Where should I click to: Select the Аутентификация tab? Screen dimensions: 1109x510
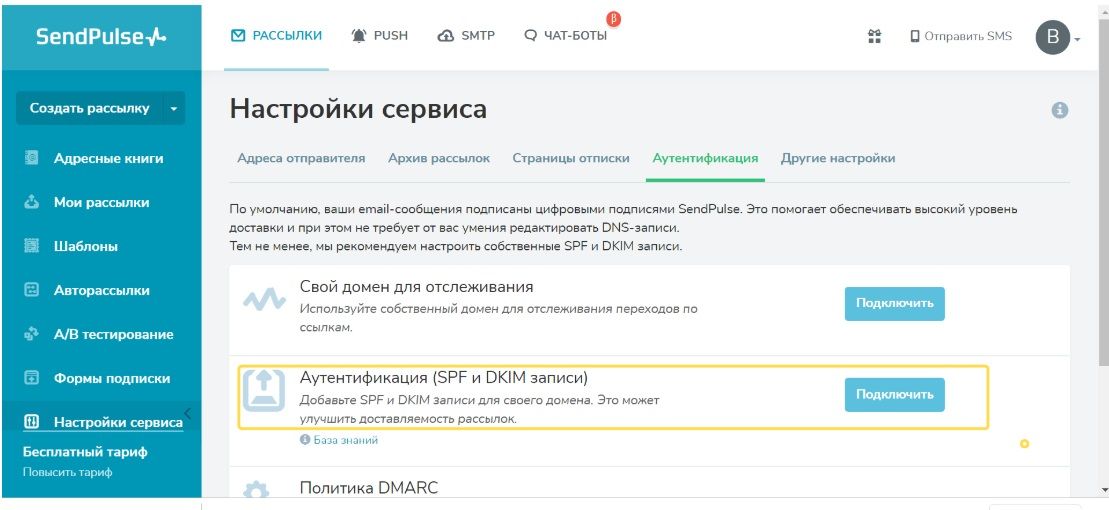705,158
